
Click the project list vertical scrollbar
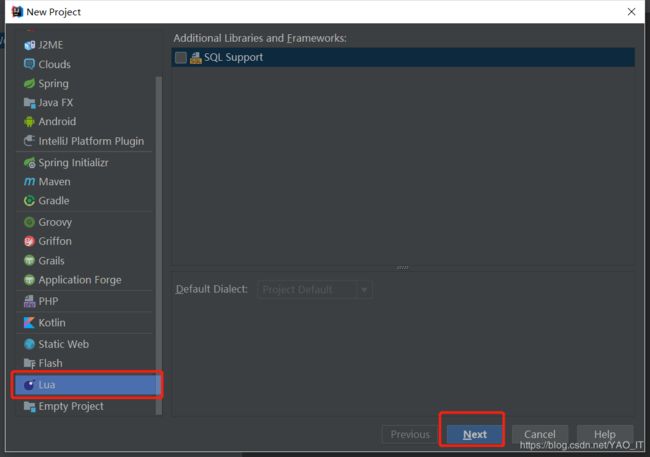(159, 245)
